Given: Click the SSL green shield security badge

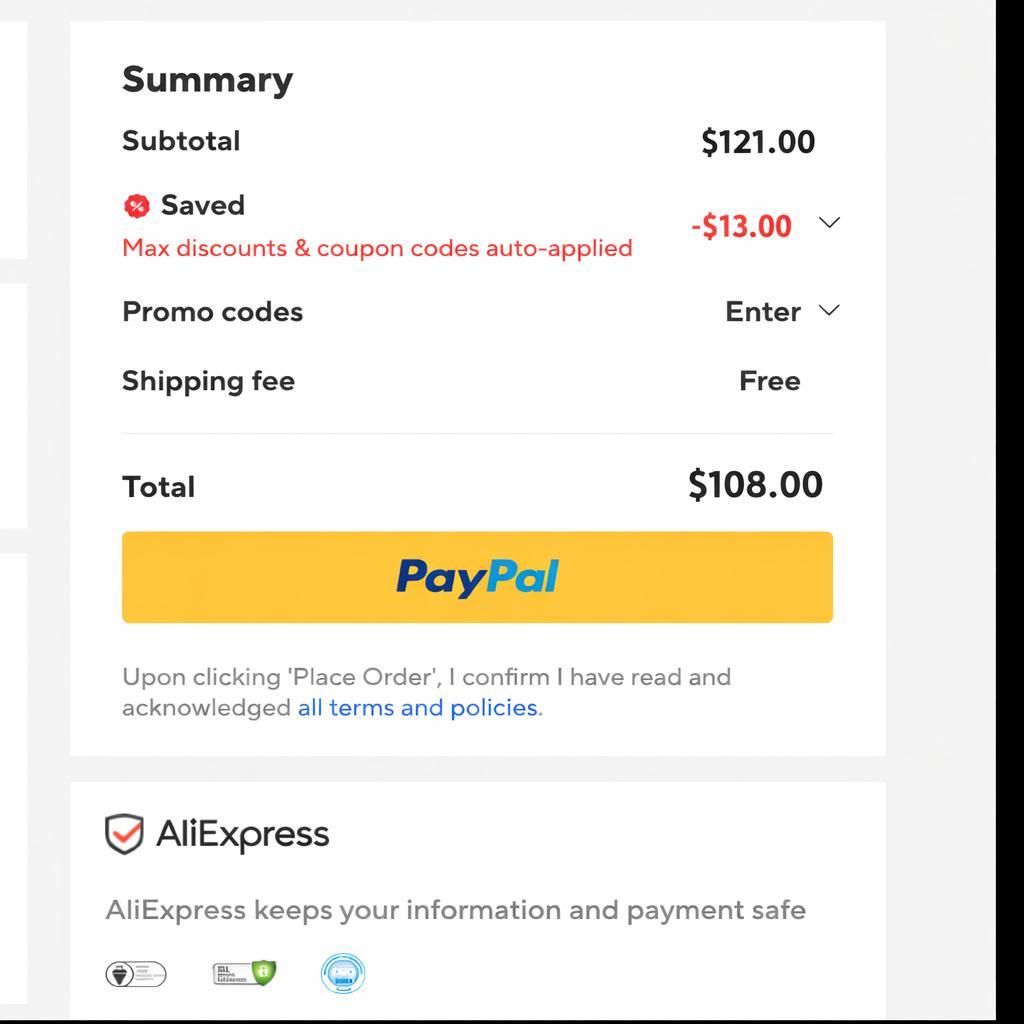Looking at the screenshot, I should [x=244, y=973].
